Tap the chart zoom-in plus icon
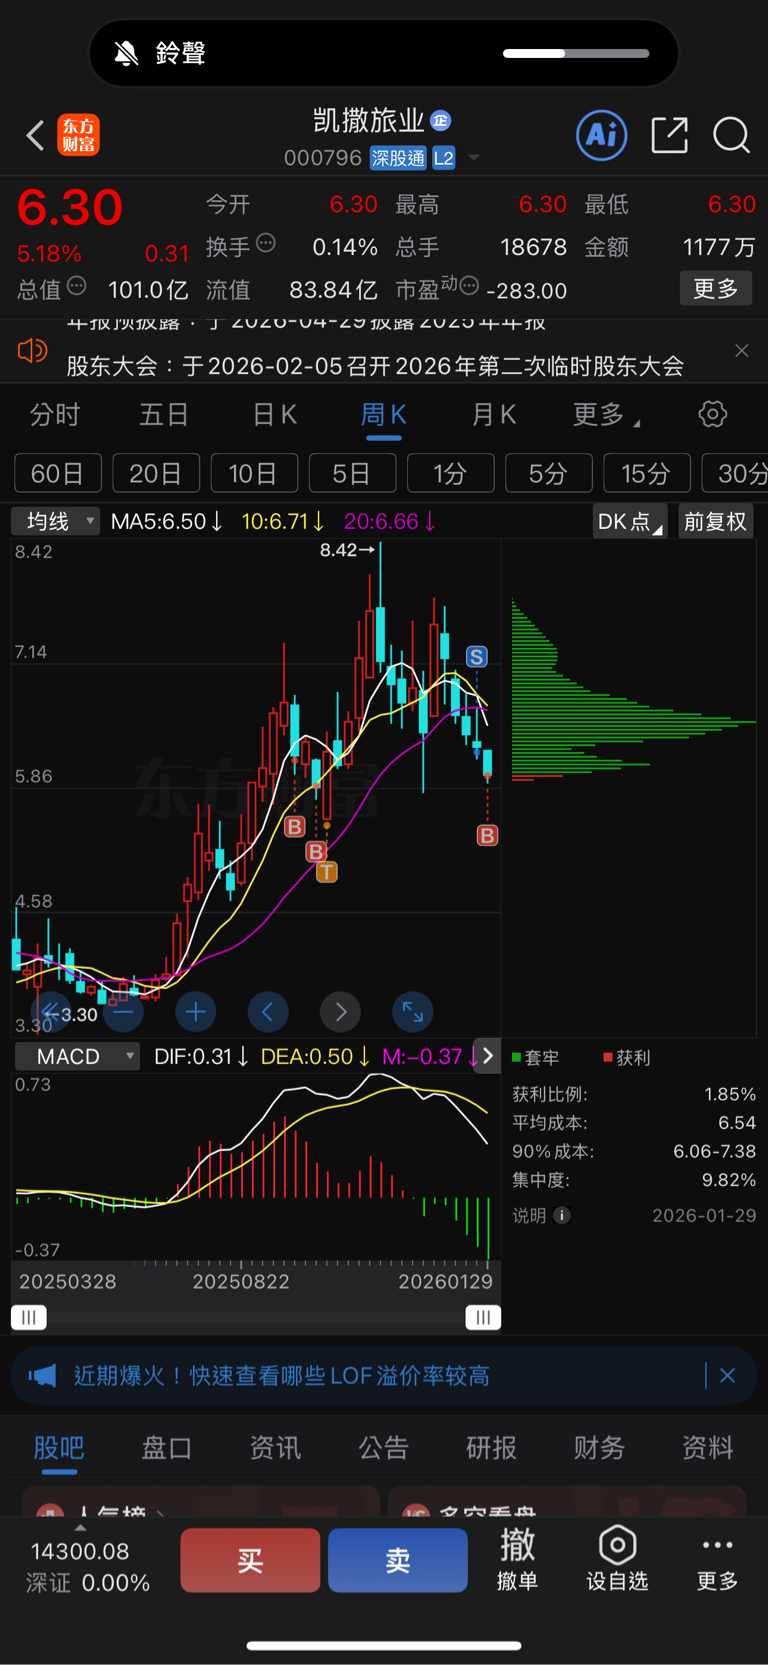This screenshot has width=768, height=1665. pos(195,1012)
